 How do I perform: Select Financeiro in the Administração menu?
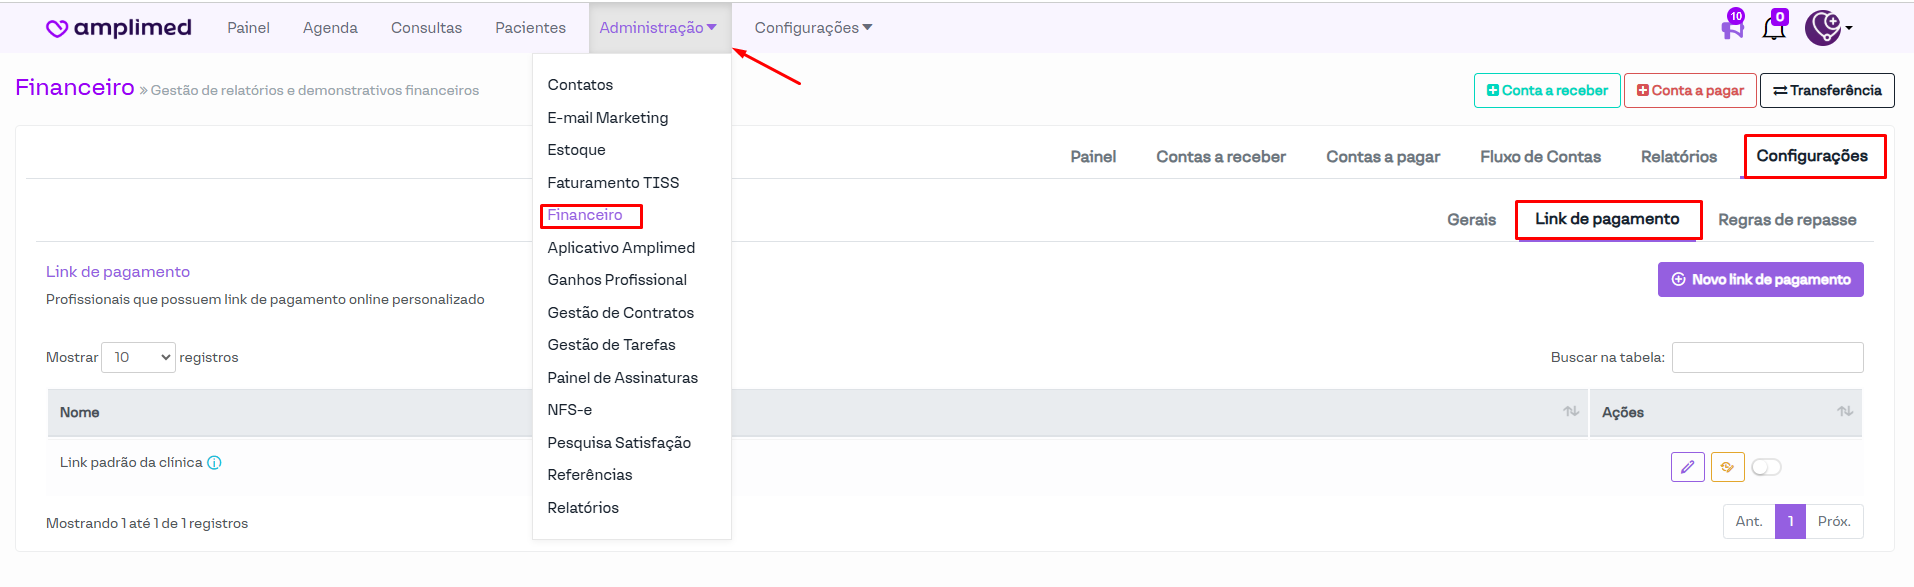pyautogui.click(x=585, y=215)
